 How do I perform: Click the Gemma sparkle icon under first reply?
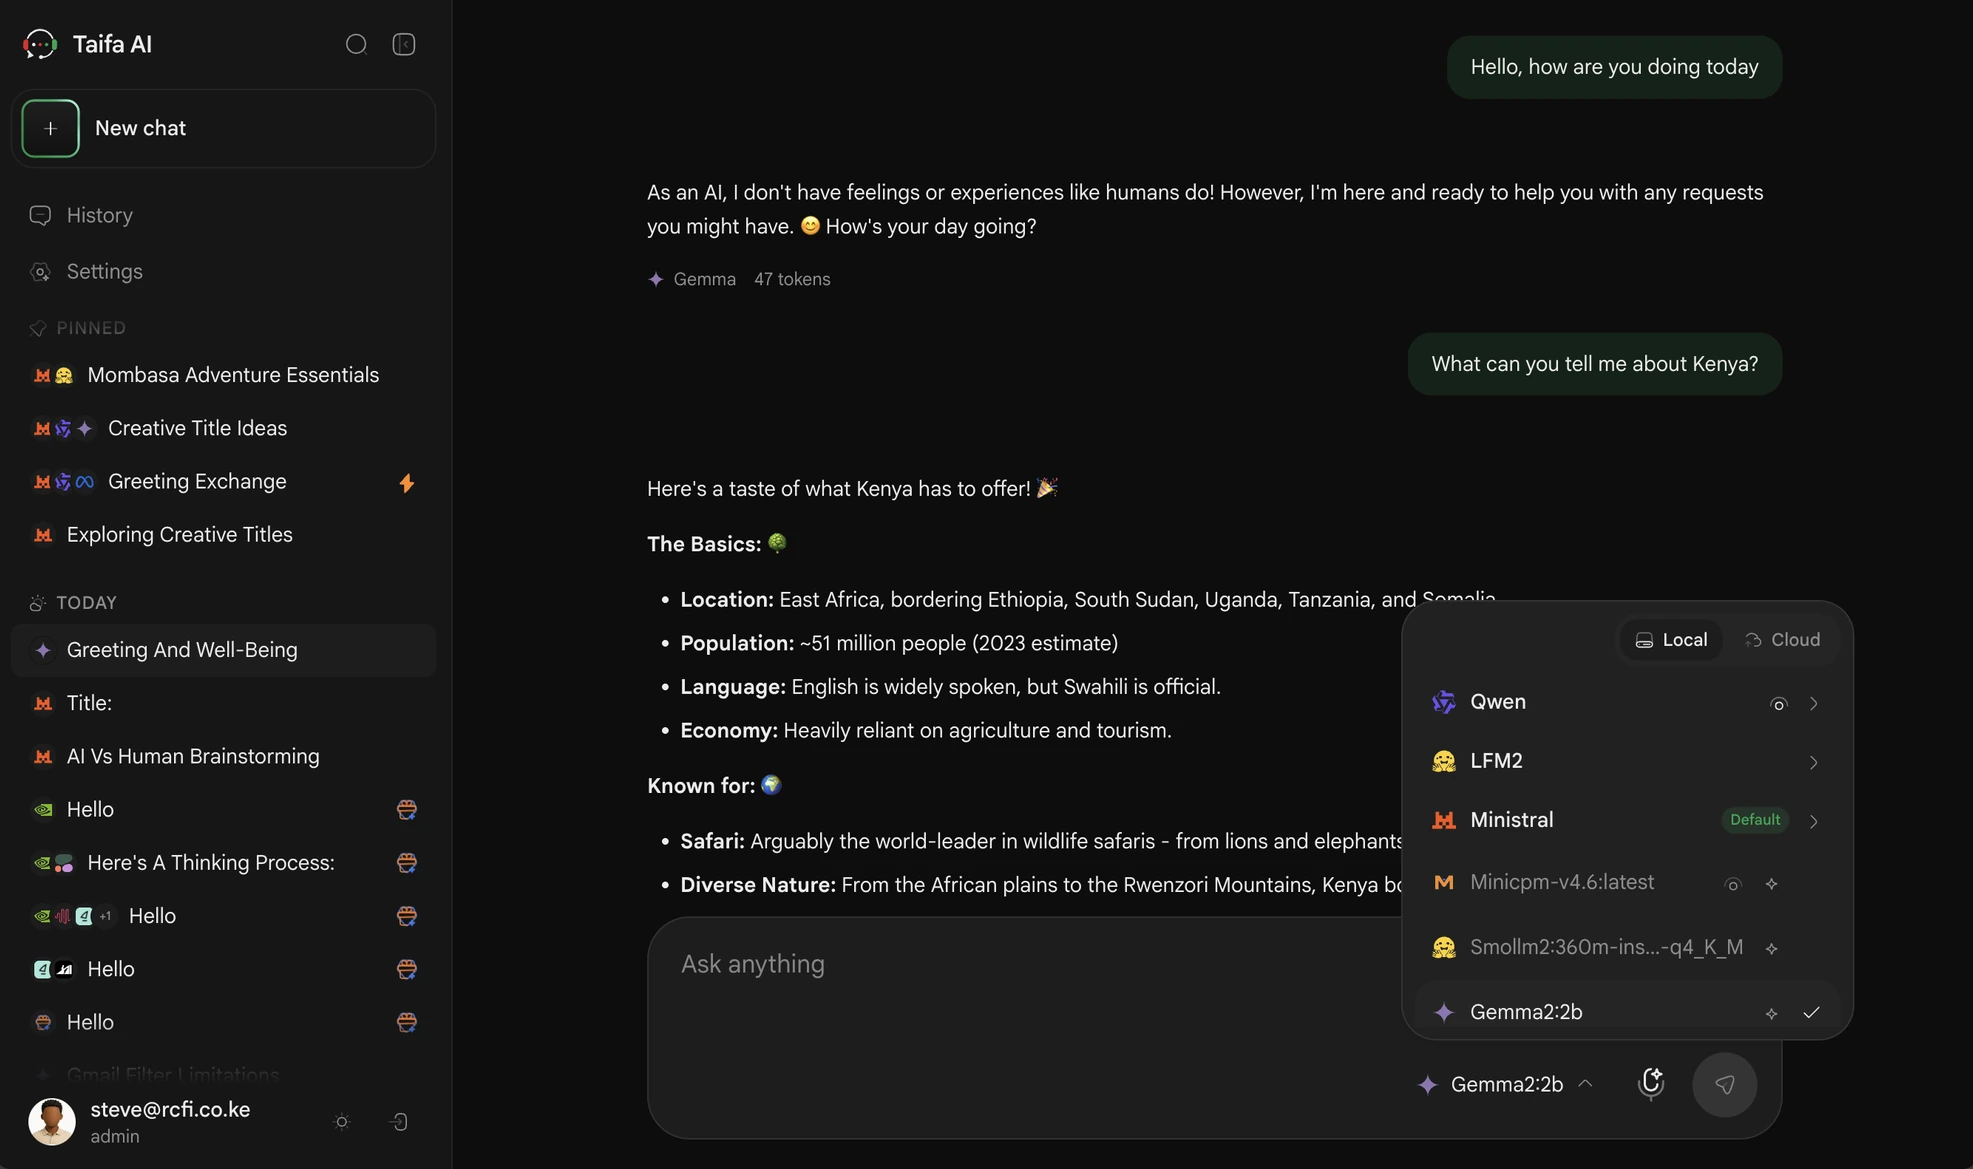[x=656, y=279]
